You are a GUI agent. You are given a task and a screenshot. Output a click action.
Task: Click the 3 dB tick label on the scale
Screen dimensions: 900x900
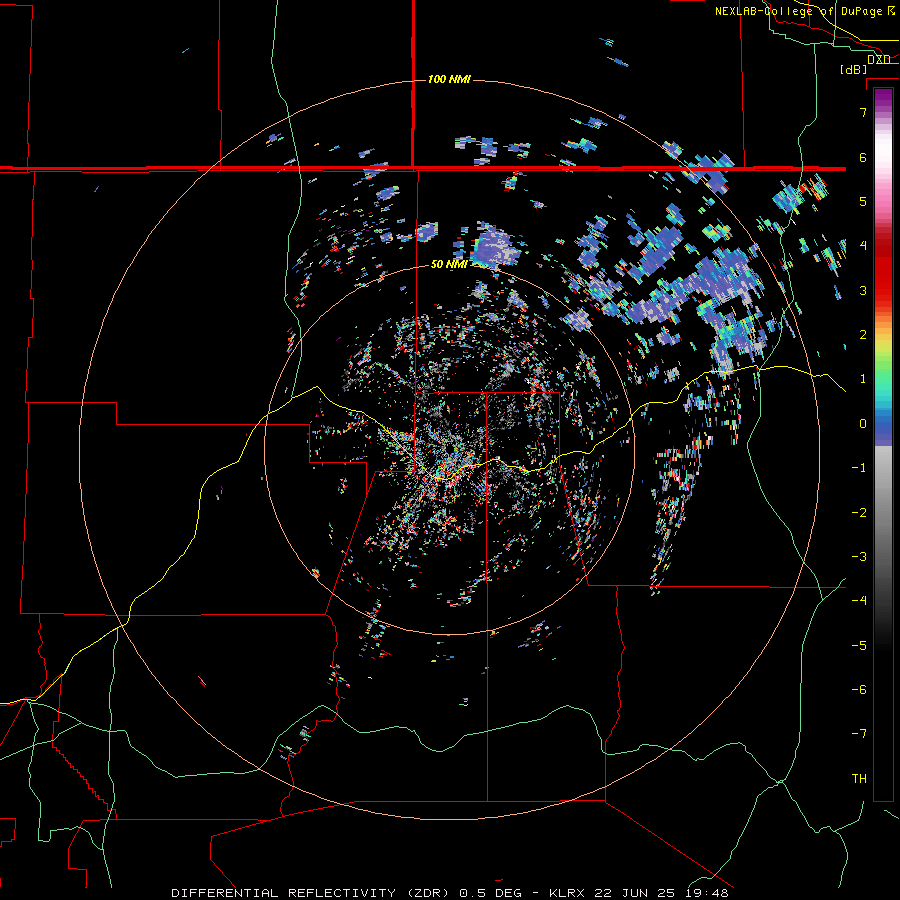coord(863,290)
